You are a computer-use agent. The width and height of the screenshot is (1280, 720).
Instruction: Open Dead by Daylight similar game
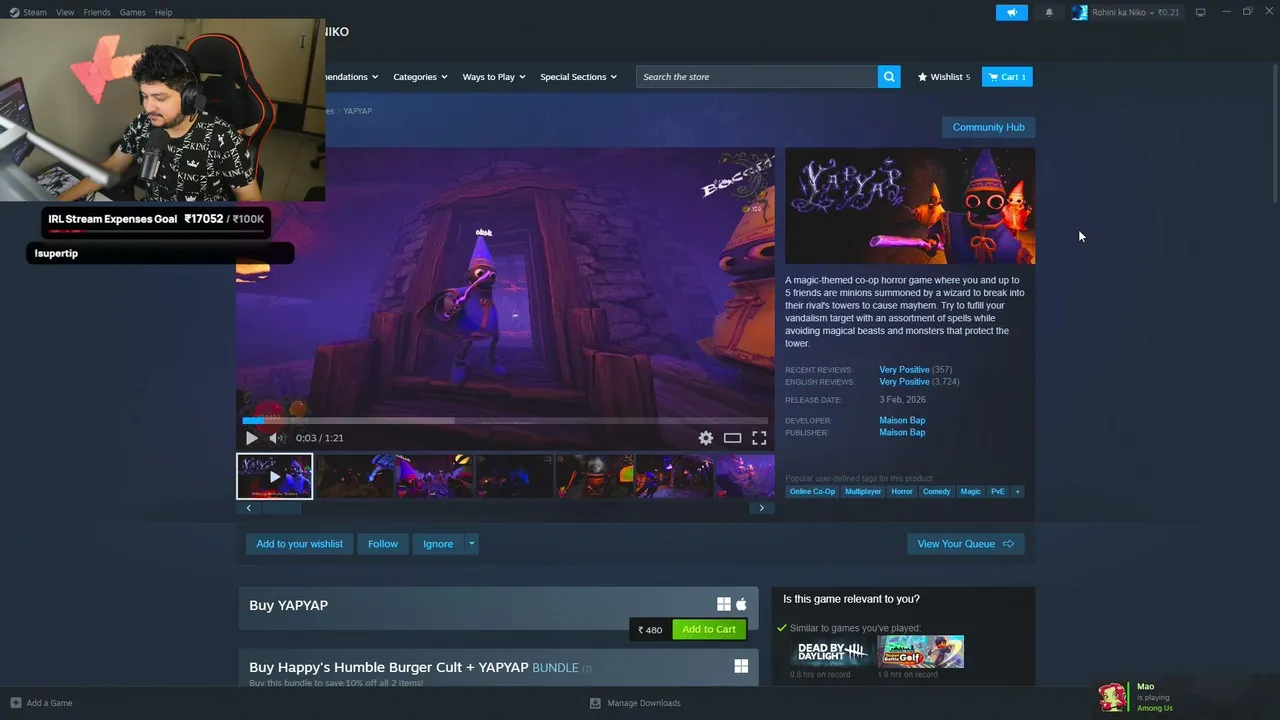(x=831, y=652)
